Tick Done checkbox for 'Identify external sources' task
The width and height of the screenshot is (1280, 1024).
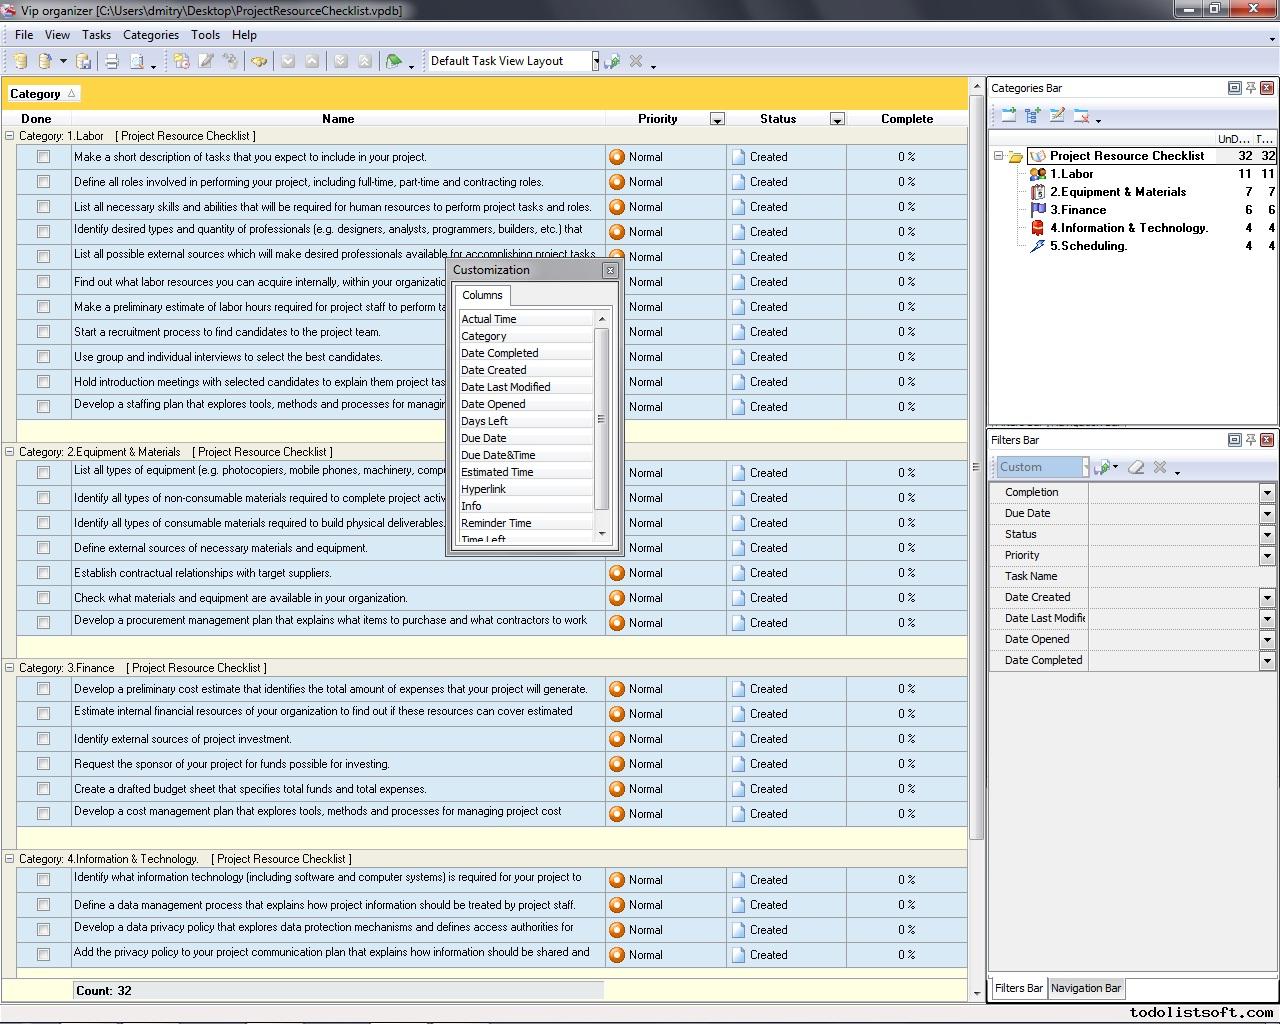coord(43,739)
